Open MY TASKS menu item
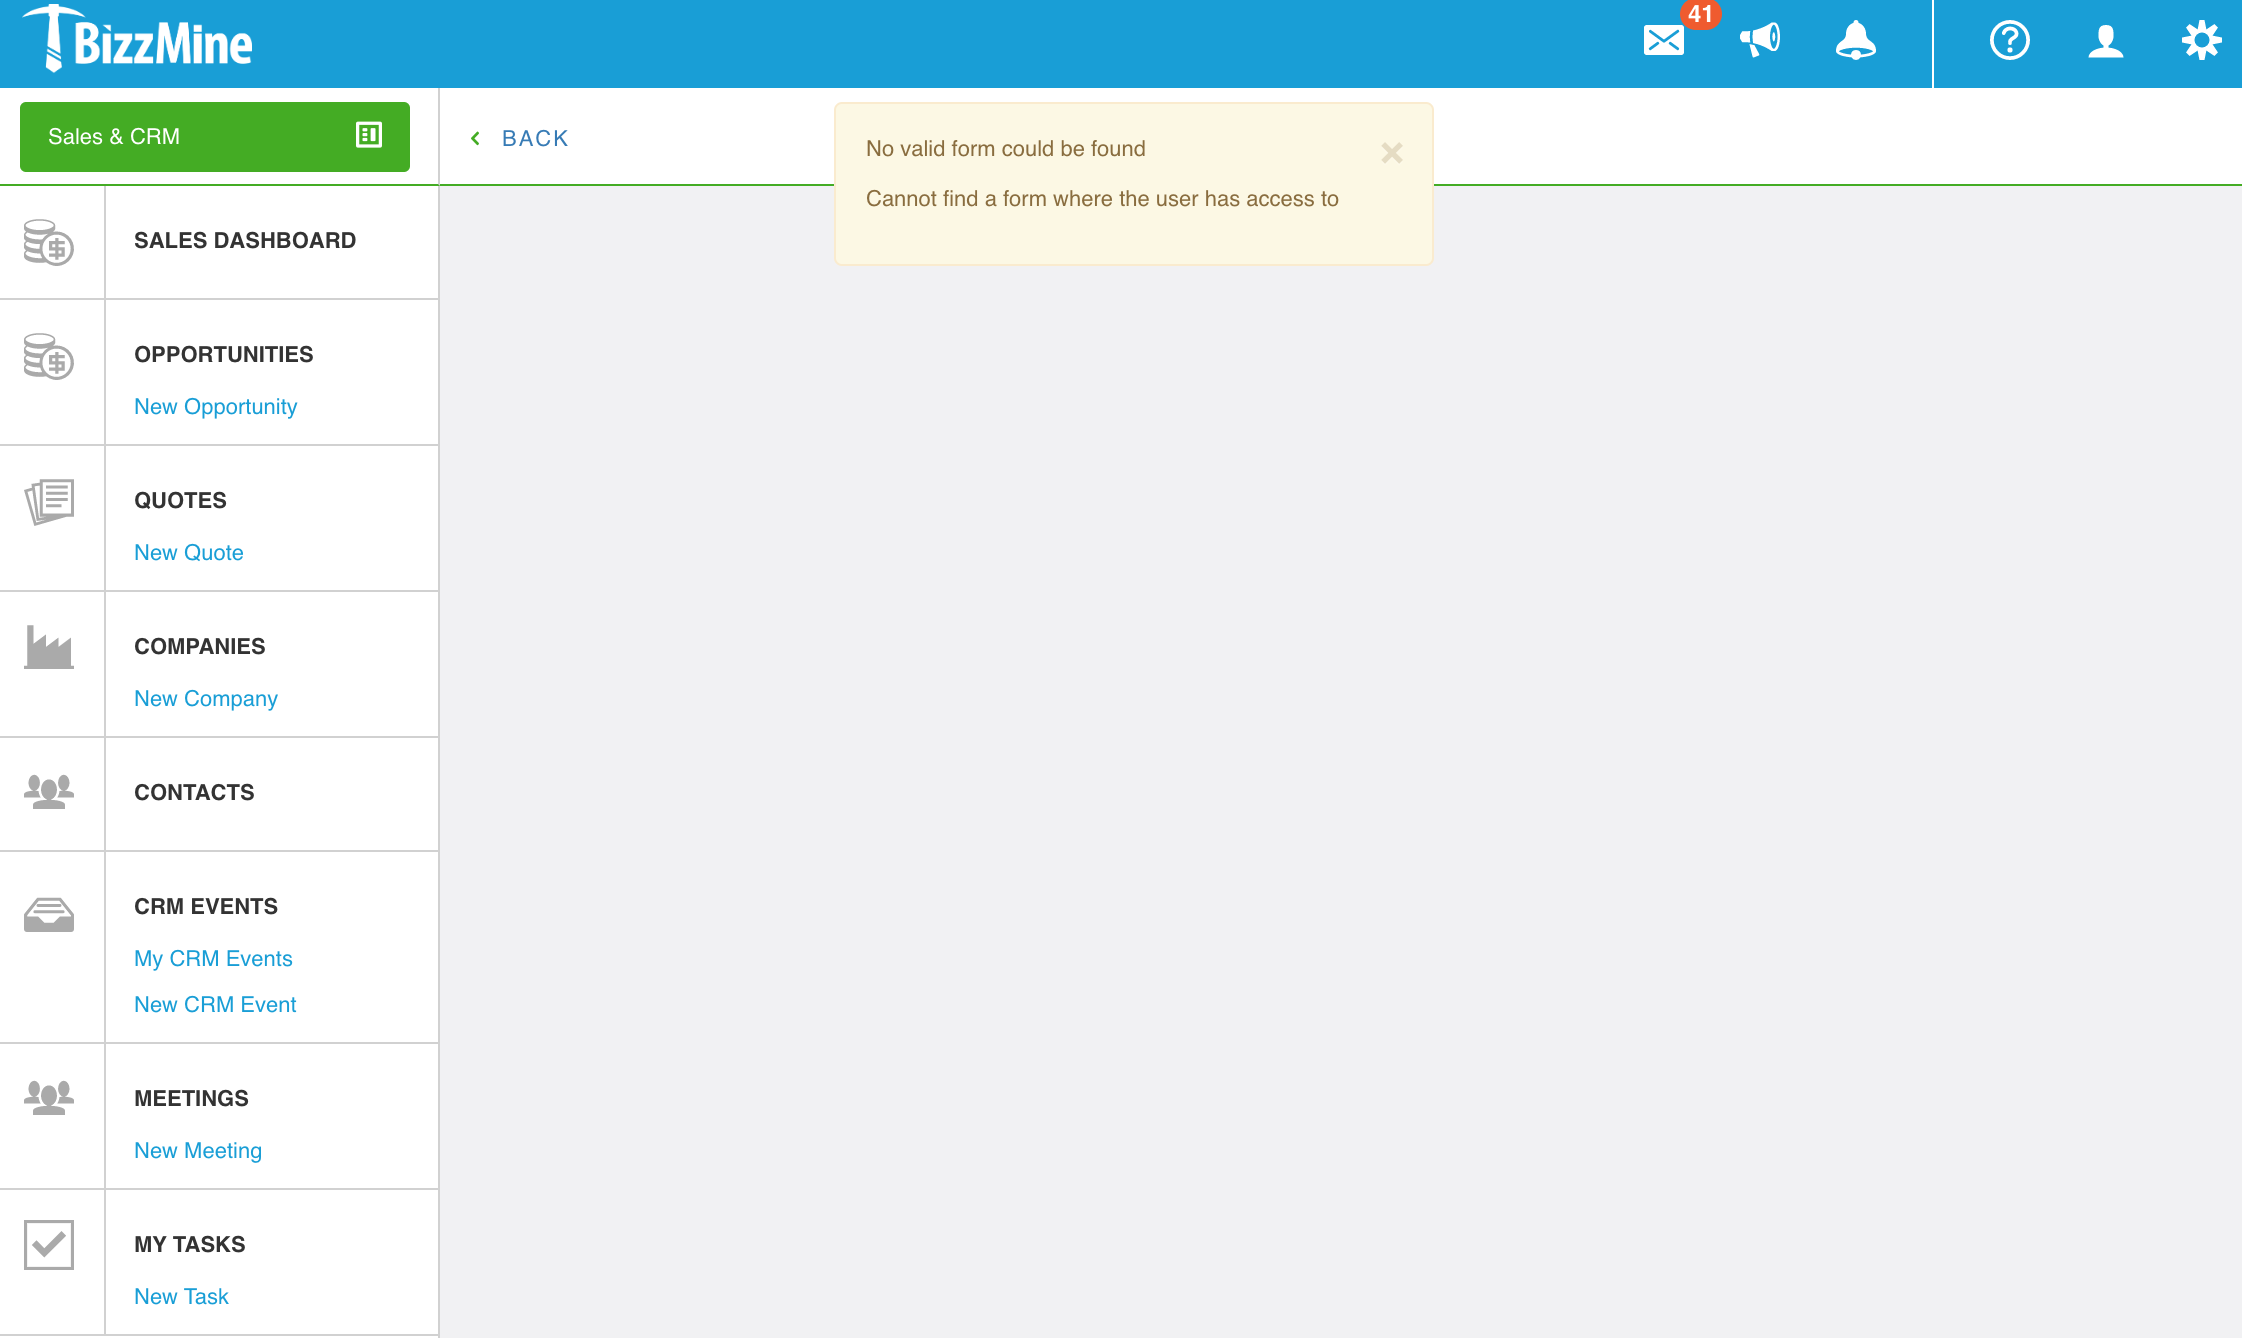Image resolution: width=2242 pixels, height=1338 pixels. (x=190, y=1244)
